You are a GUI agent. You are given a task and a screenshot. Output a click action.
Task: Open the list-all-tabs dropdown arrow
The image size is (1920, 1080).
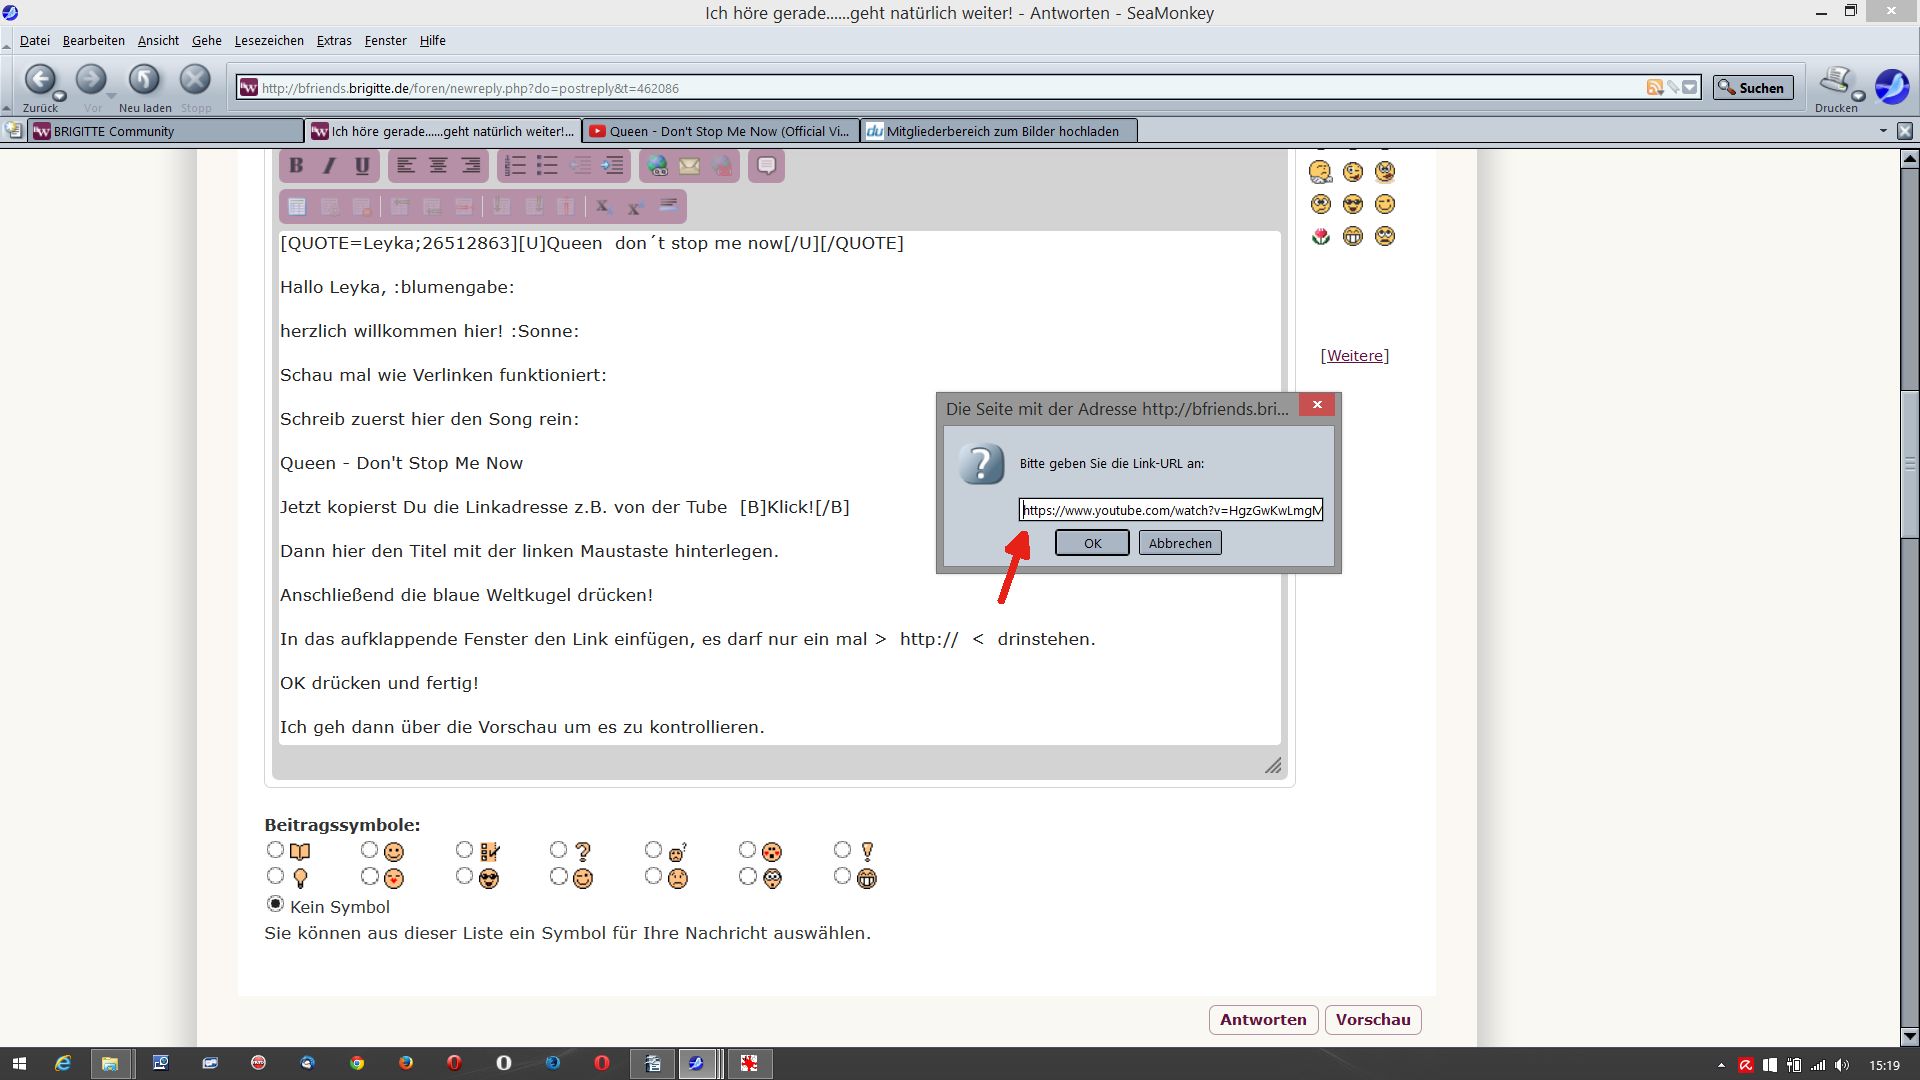pyautogui.click(x=1883, y=131)
